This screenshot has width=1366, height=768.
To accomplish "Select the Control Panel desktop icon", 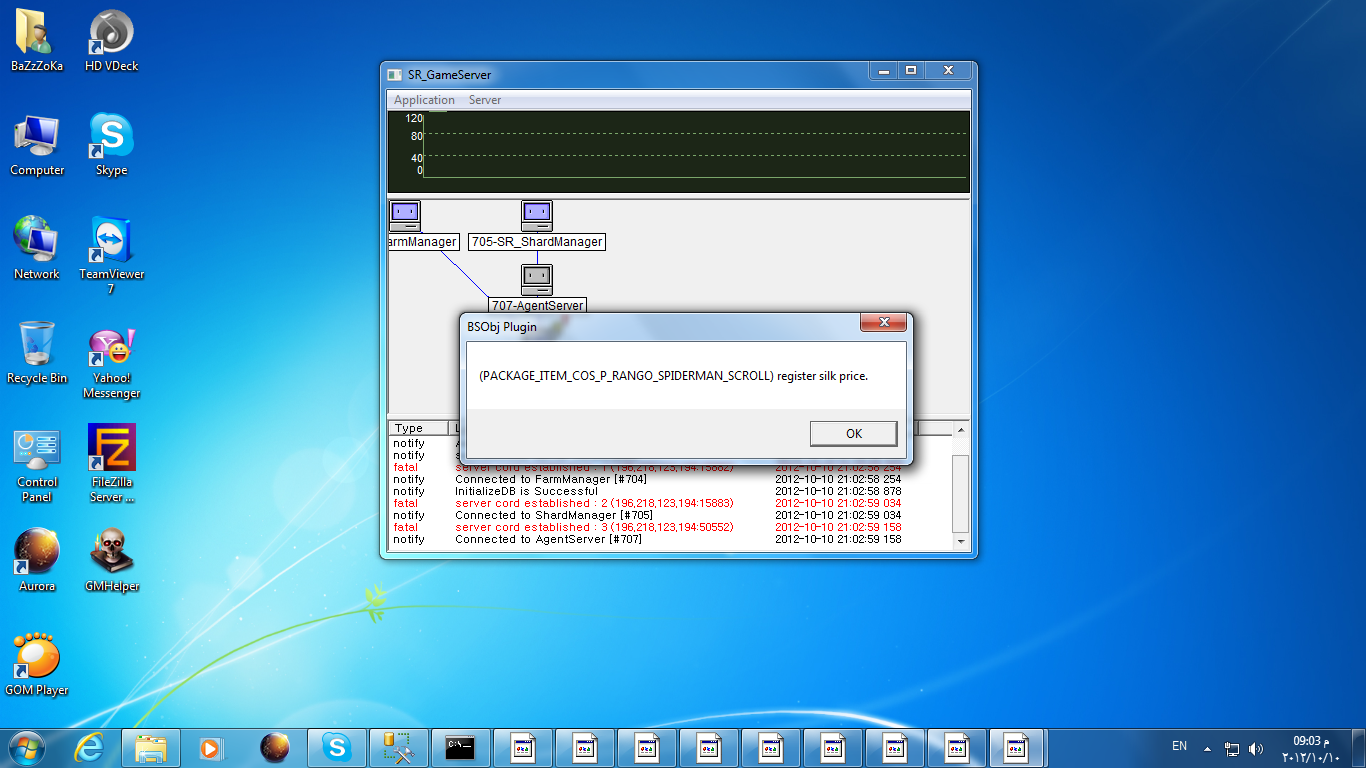I will pos(37,464).
